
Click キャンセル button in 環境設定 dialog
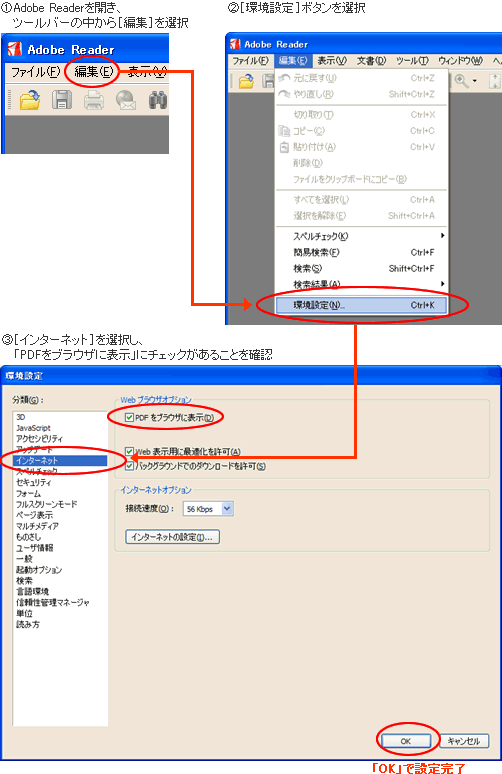[463, 741]
